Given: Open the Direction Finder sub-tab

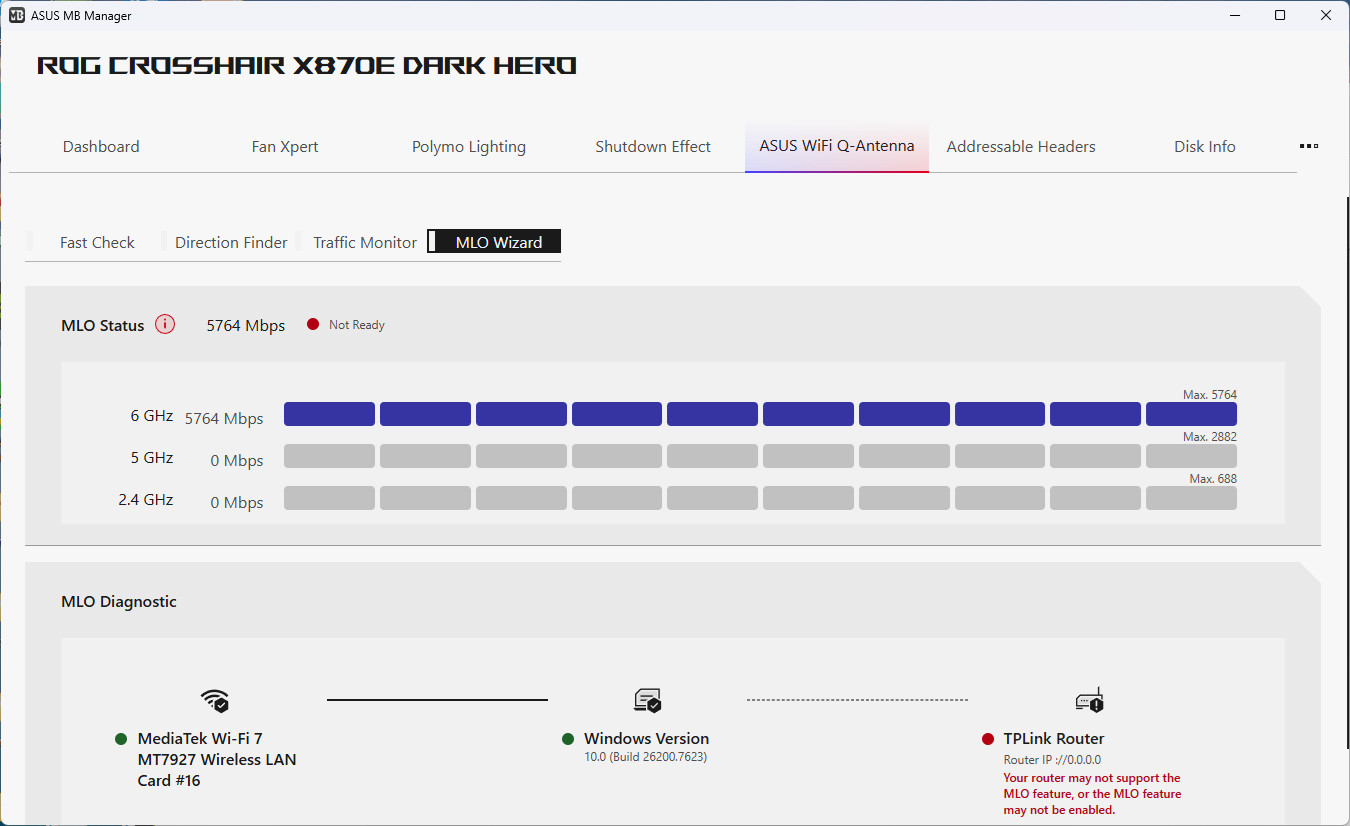Looking at the screenshot, I should (x=231, y=242).
